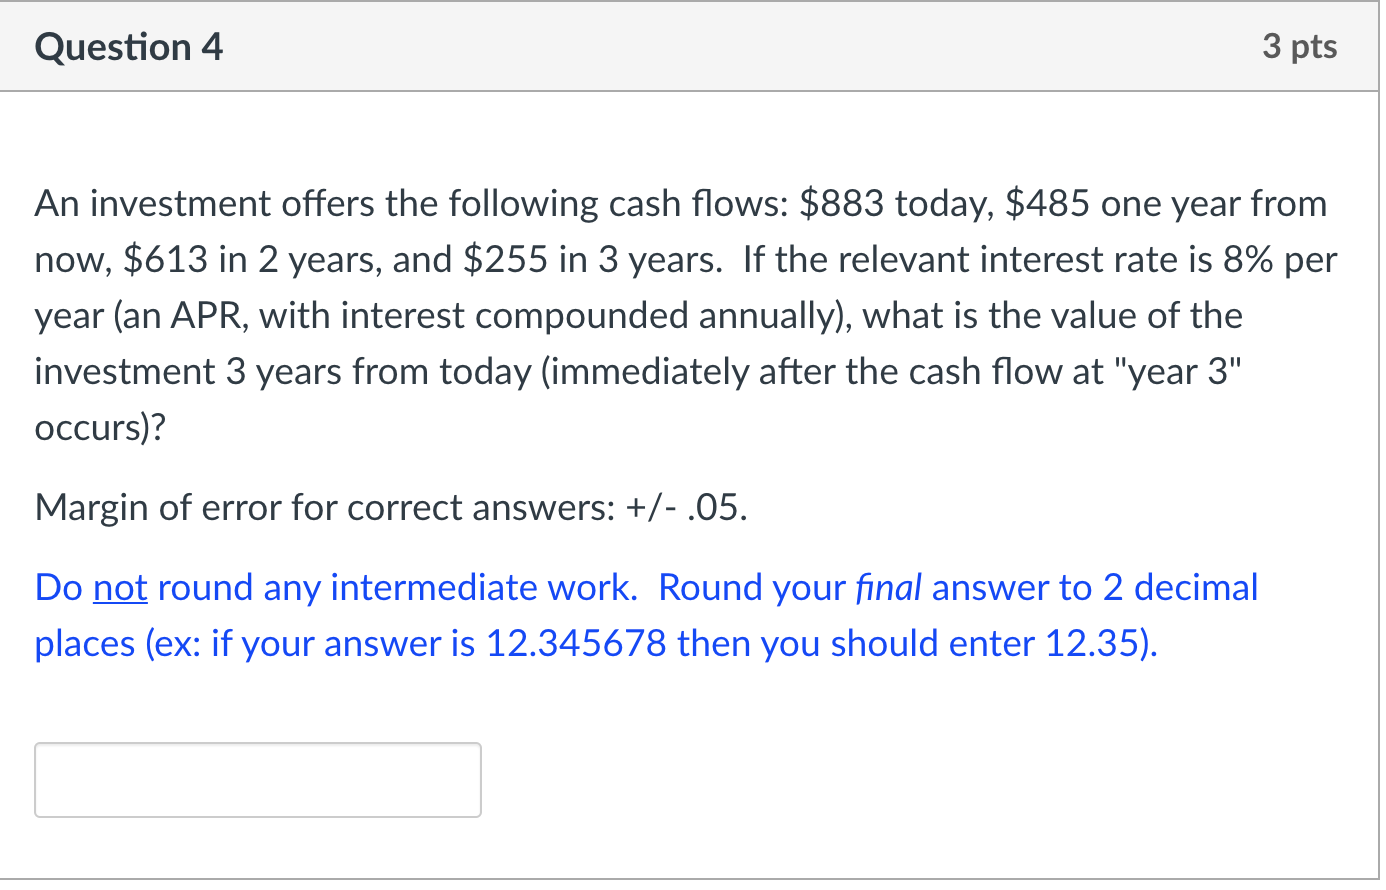Select the "Question 4" heading

[129, 47]
